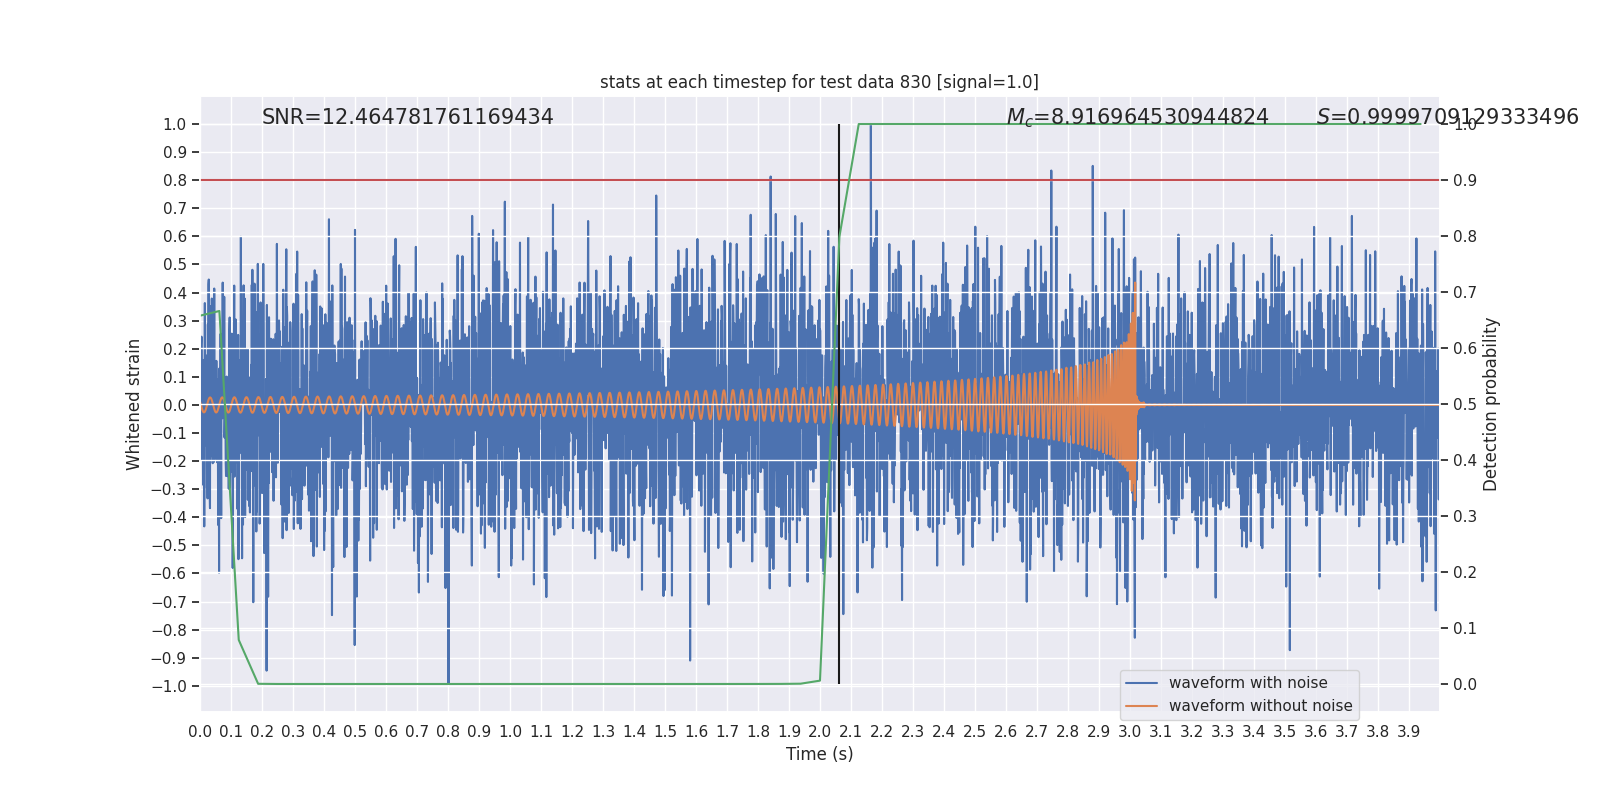This screenshot has height=800, width=1600.
Task: Click the 0.7 tick on the Detection probability axis
Action: [x=1465, y=293]
